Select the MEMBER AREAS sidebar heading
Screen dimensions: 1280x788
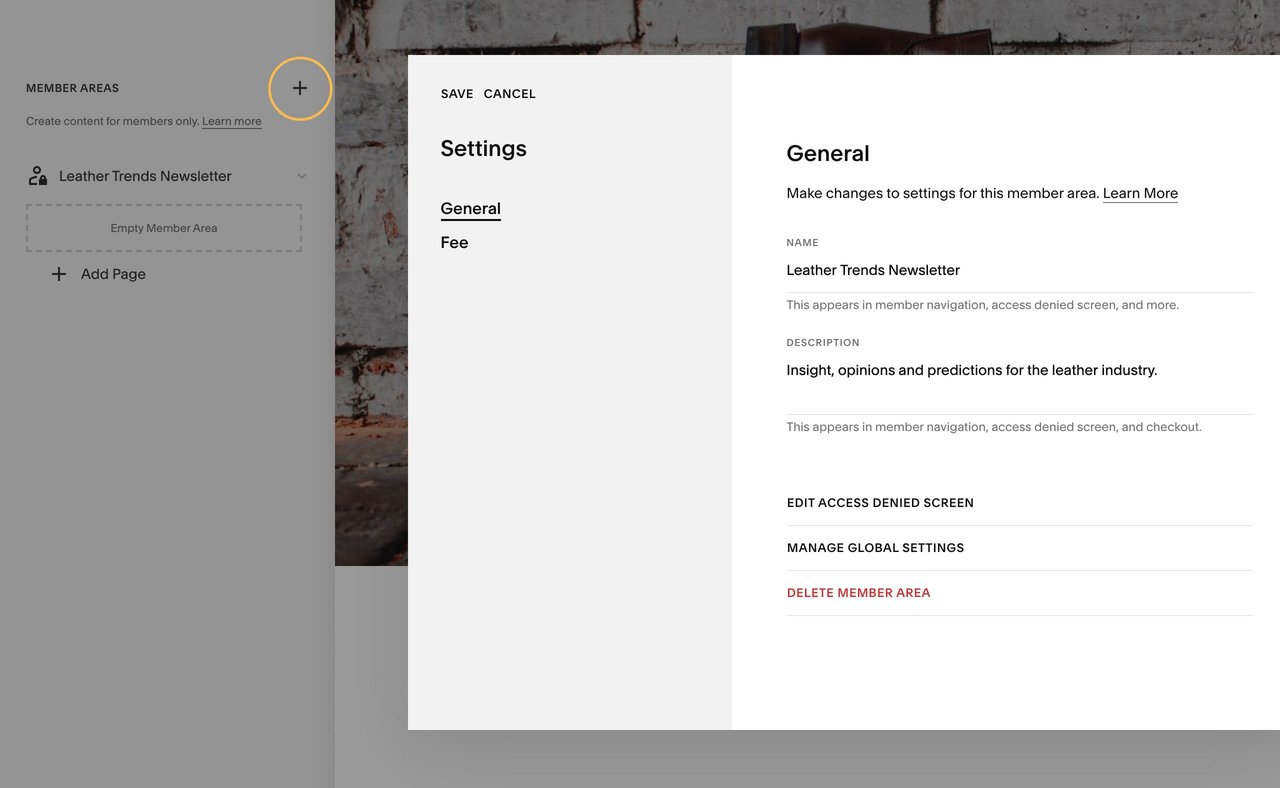click(x=71, y=87)
